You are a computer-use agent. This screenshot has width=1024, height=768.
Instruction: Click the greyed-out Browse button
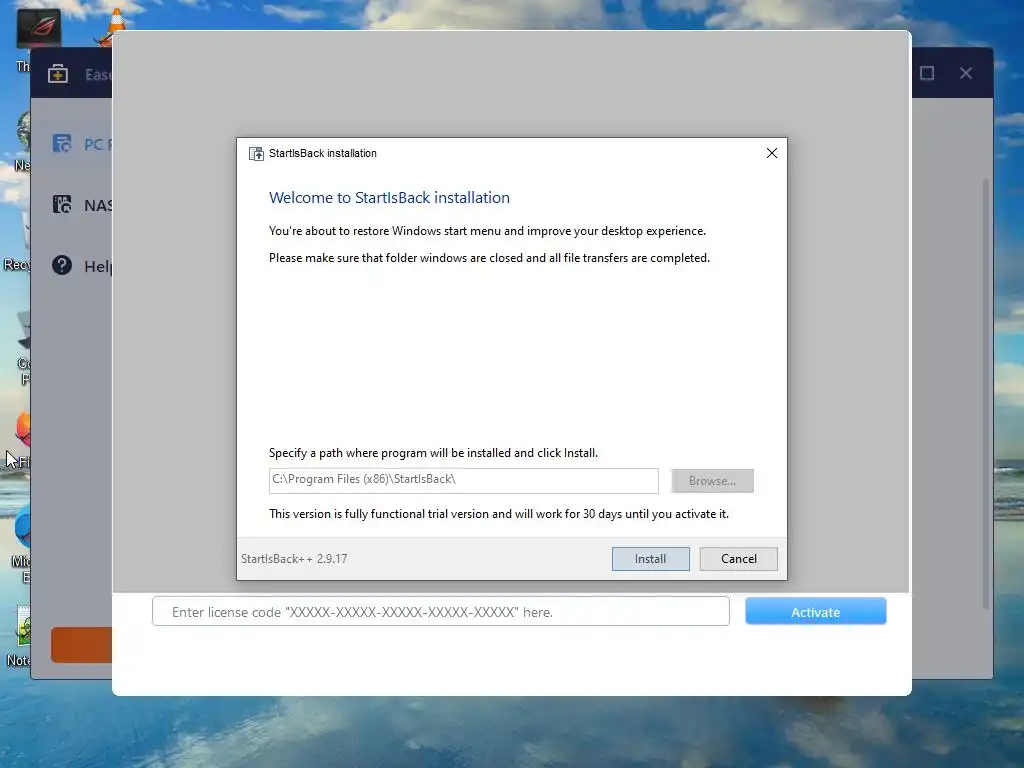coord(712,481)
